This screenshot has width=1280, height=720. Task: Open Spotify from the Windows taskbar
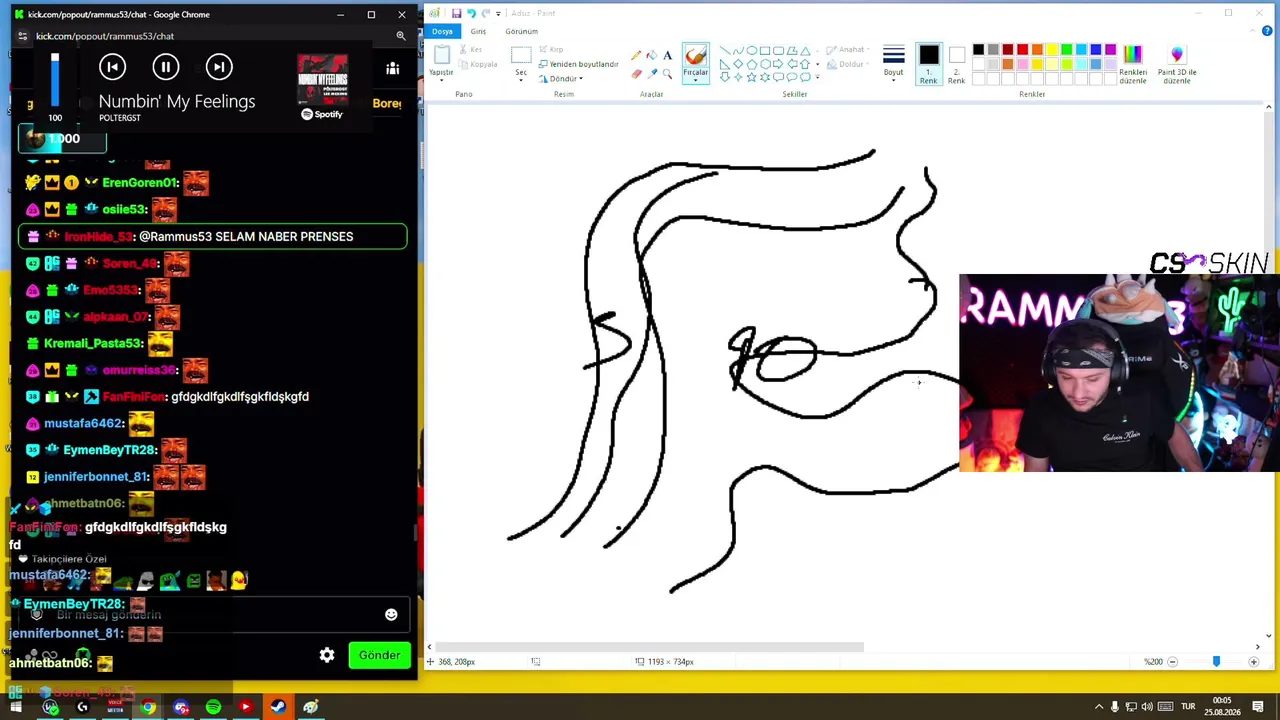click(x=213, y=707)
